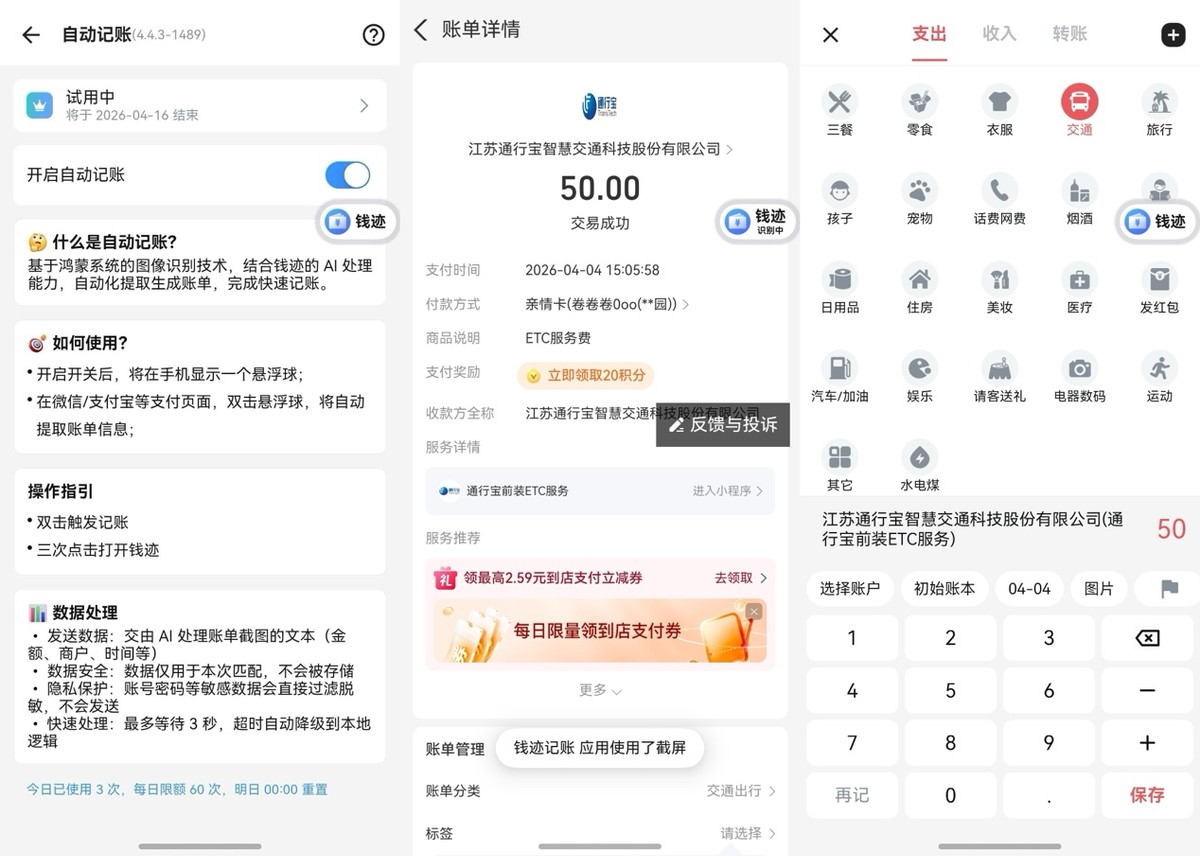The image size is (1200, 856).
Task: Tap keypad decimal point key
Action: tap(1049, 795)
